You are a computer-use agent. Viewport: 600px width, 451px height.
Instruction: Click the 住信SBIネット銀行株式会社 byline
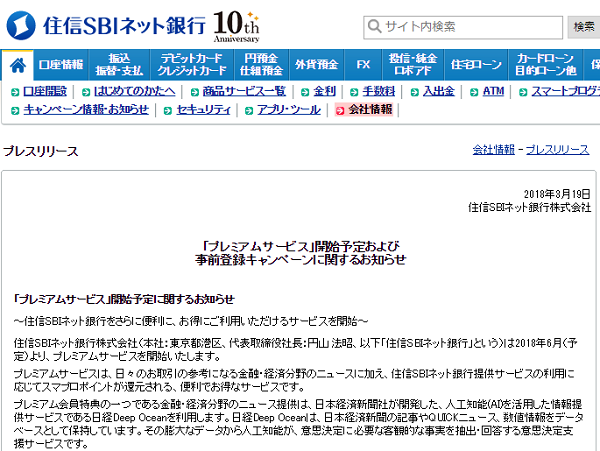tap(530, 208)
